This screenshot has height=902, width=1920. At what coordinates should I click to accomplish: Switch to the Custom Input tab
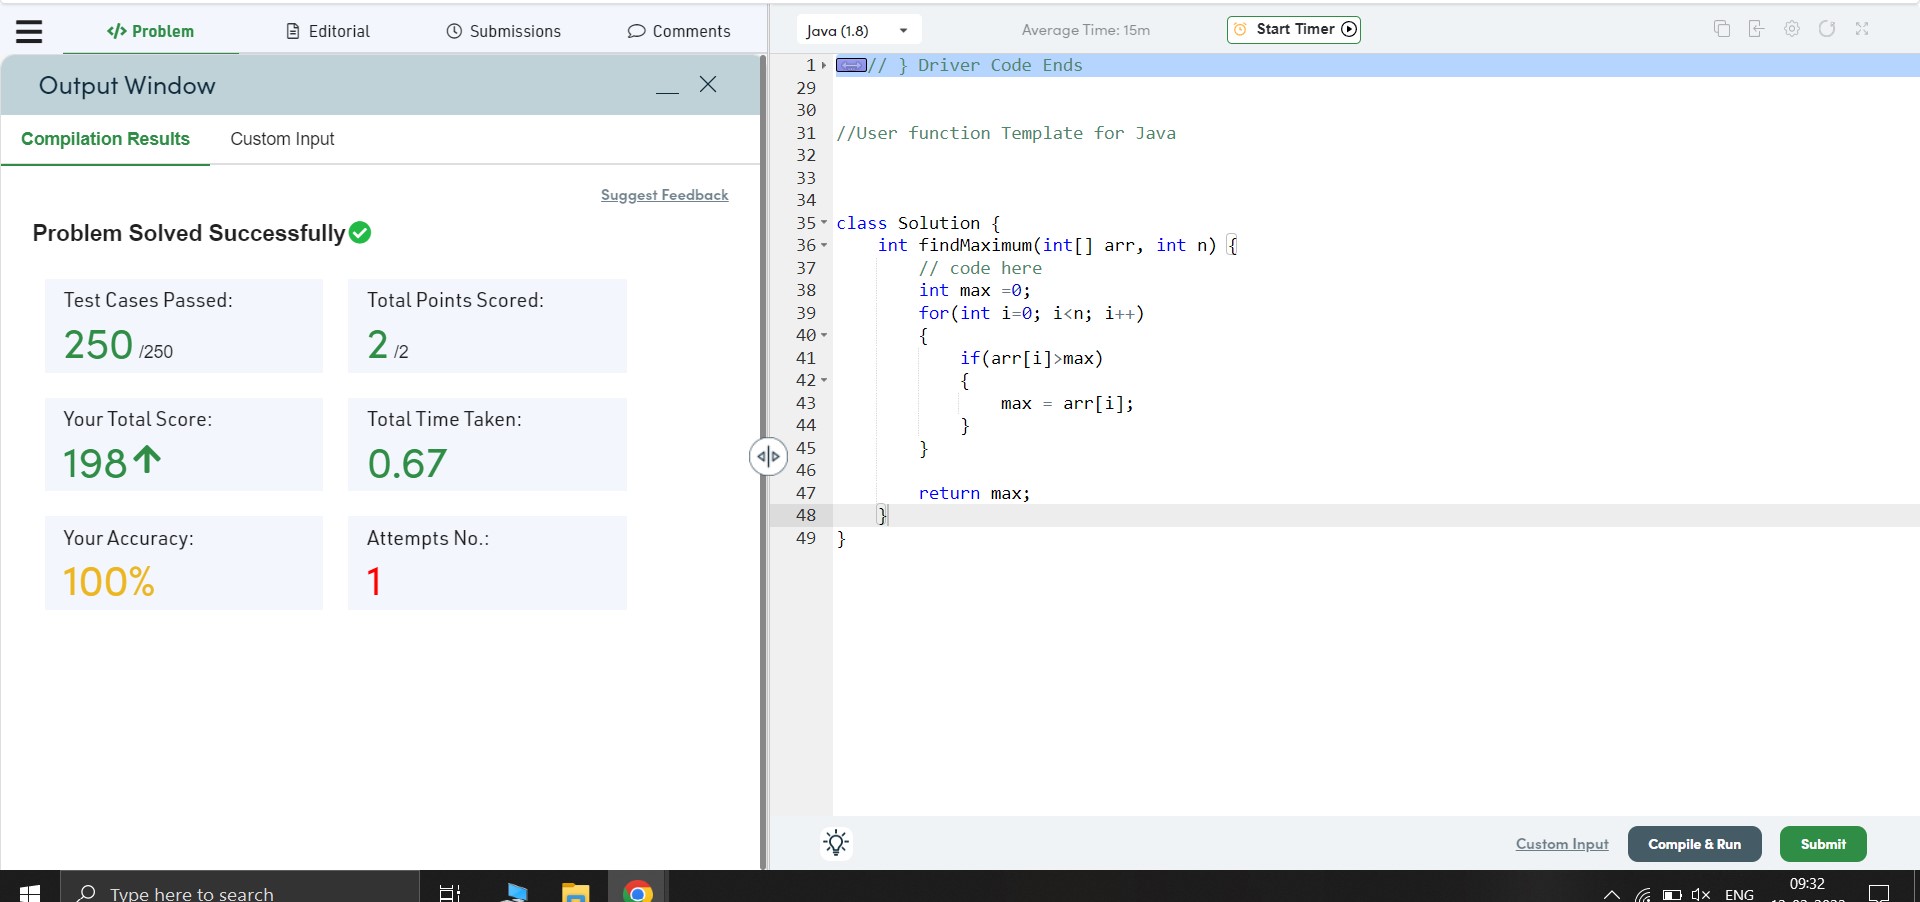[x=282, y=139]
